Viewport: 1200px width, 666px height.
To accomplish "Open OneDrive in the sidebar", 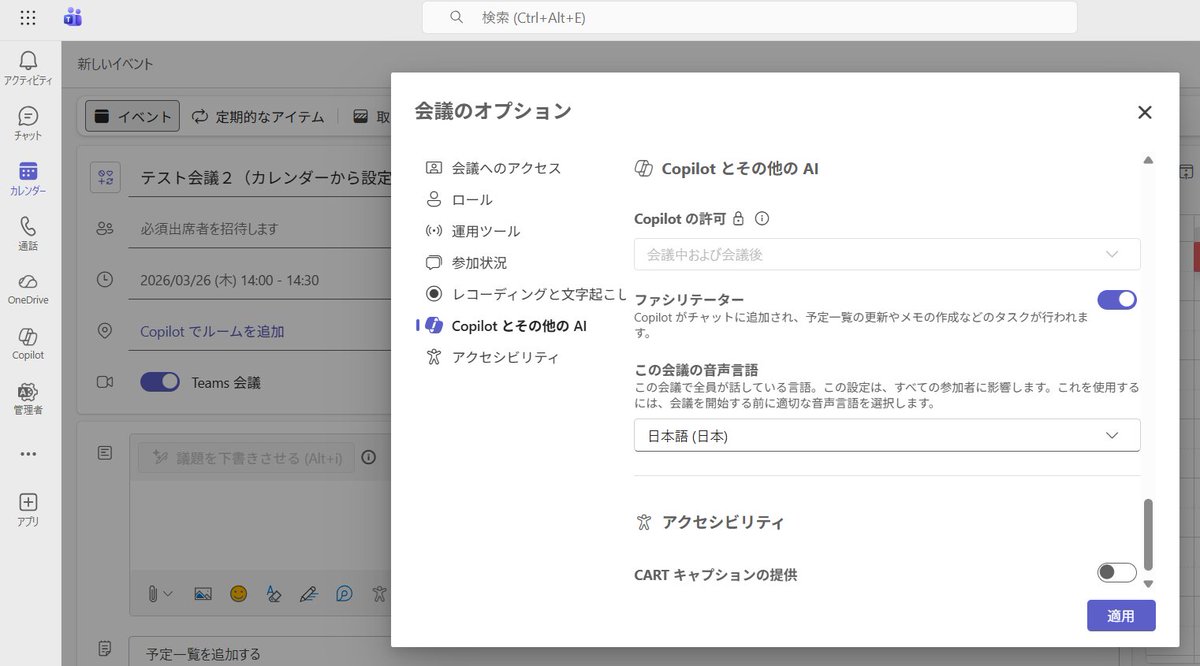I will [28, 288].
